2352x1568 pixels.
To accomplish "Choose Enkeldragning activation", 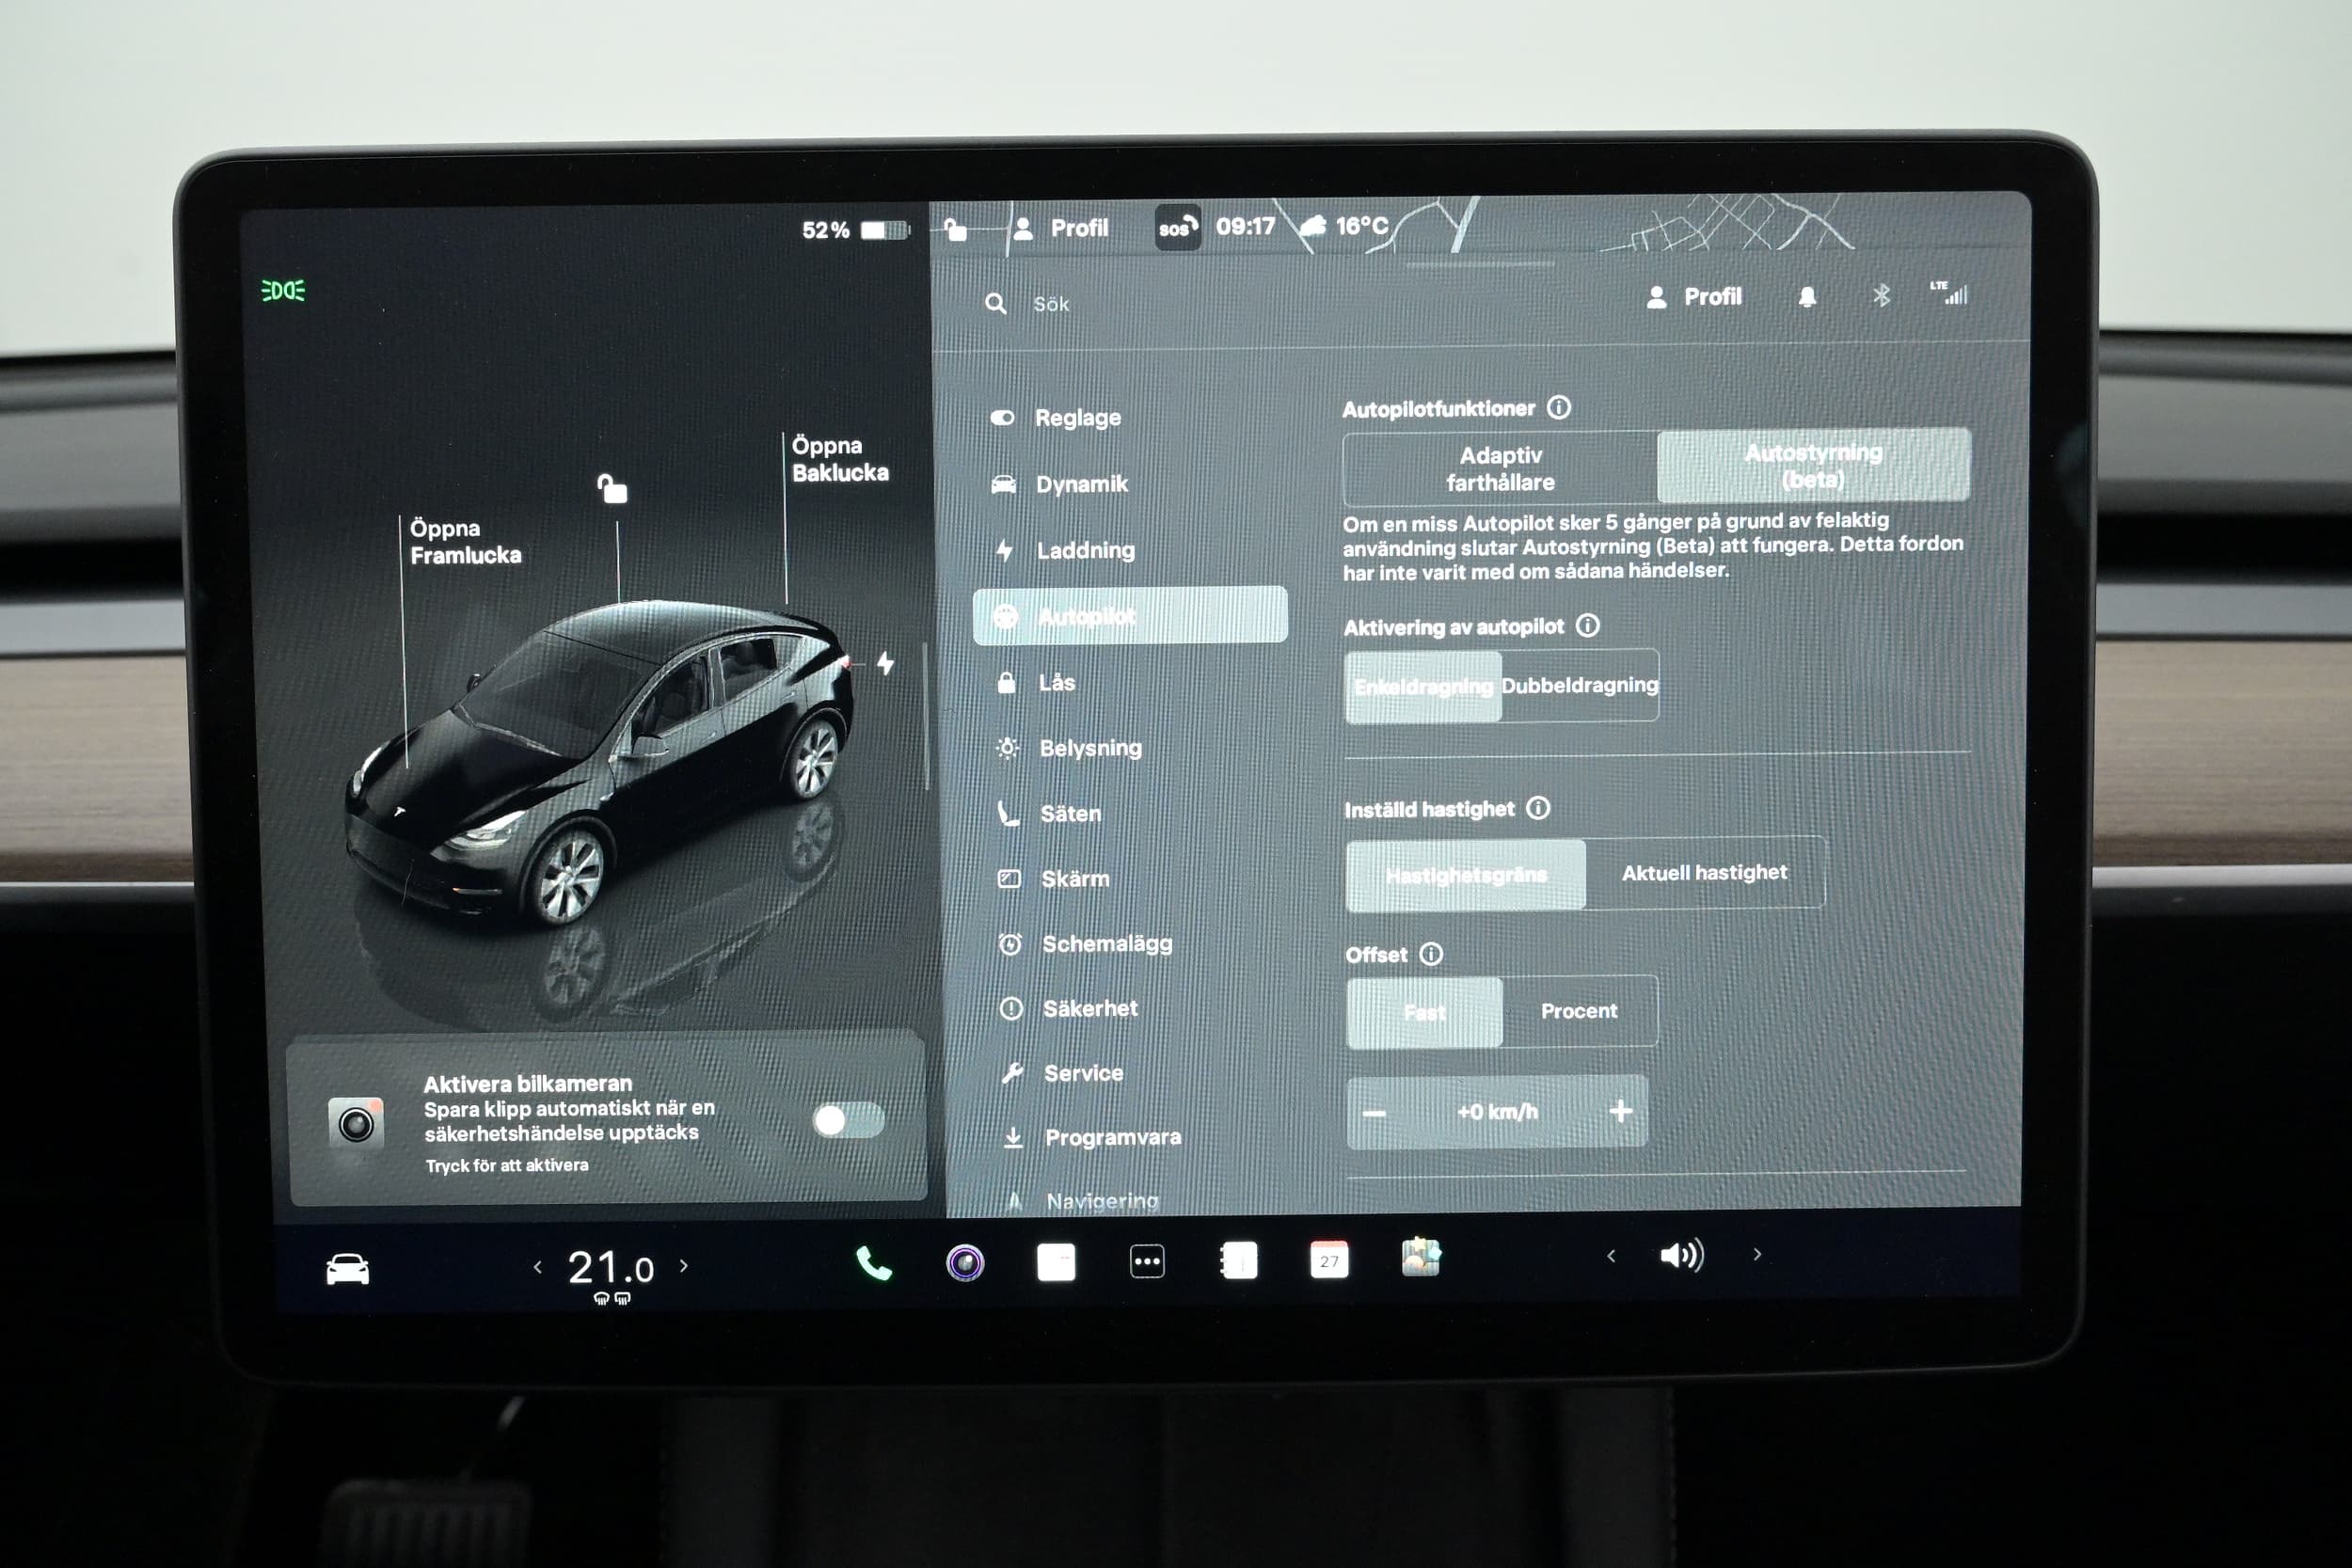I will coord(1423,686).
